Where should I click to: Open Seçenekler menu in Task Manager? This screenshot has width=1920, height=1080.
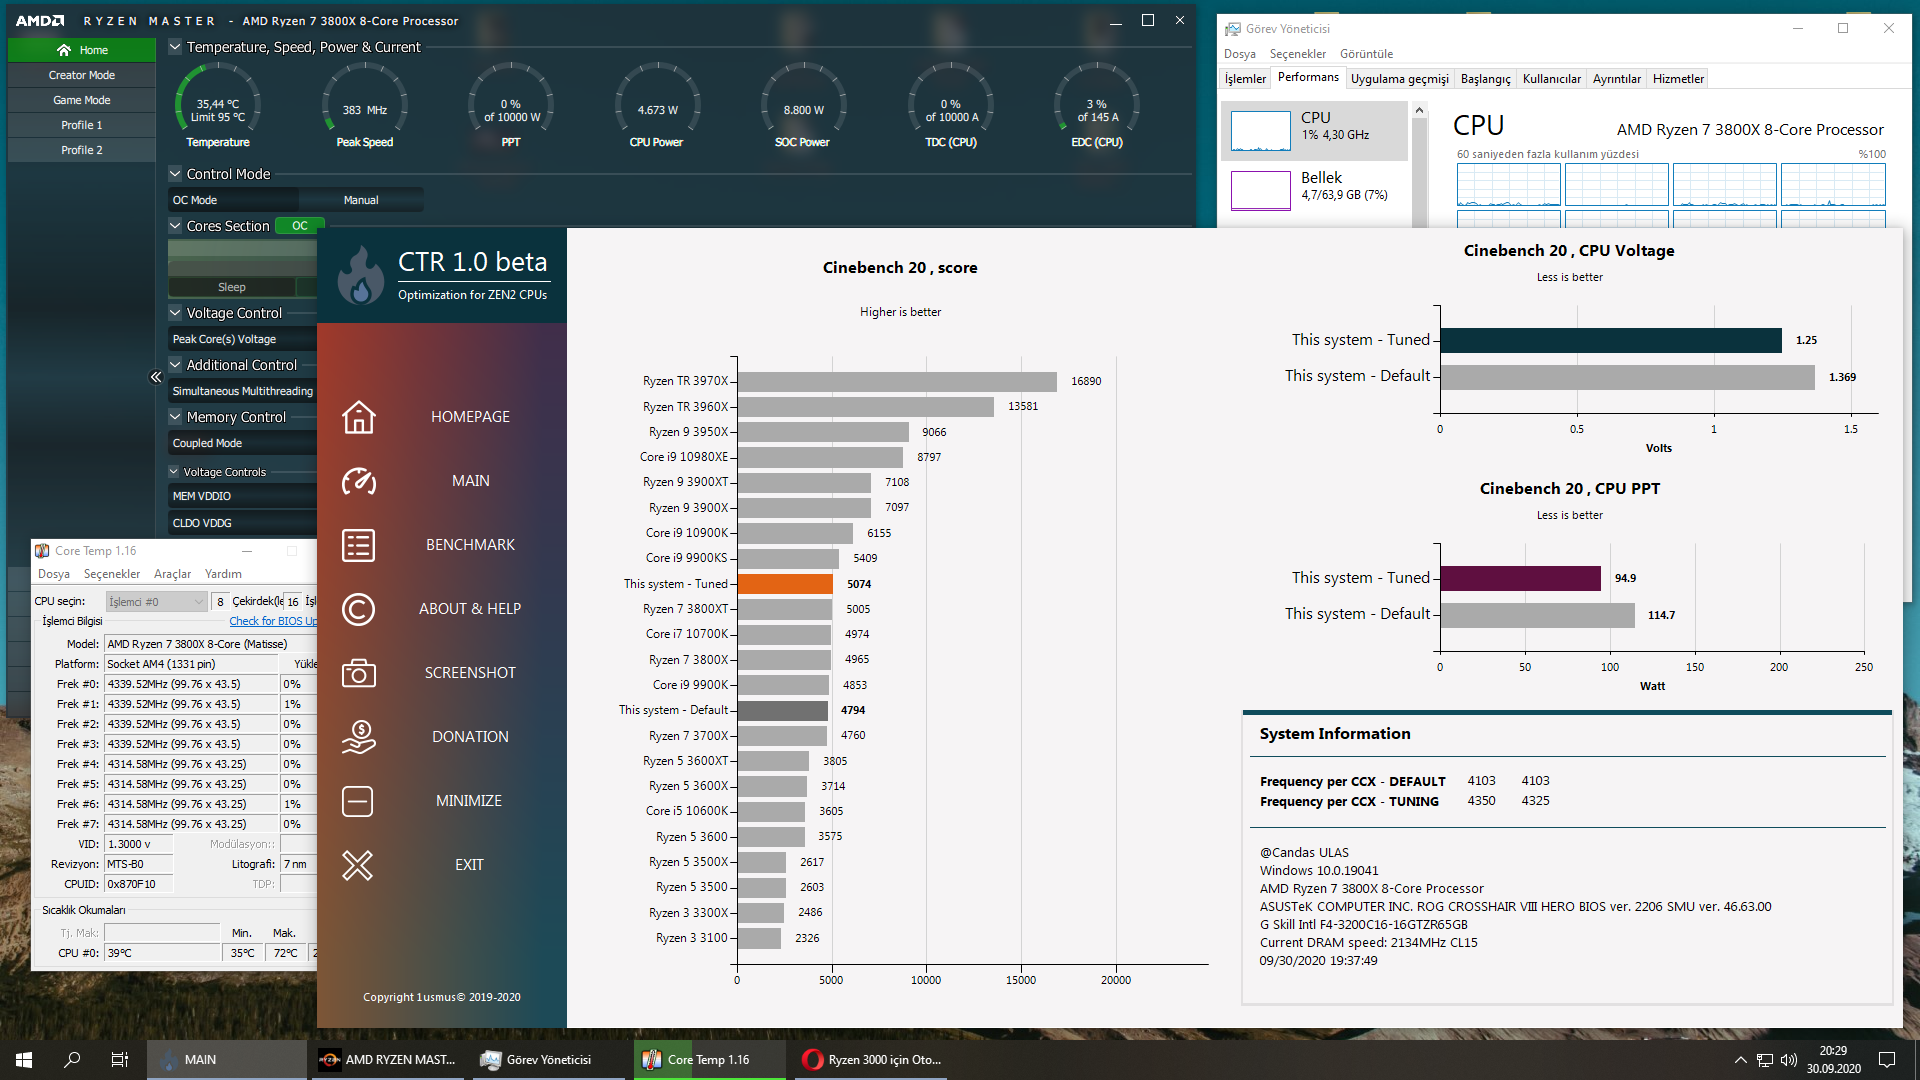tap(1298, 54)
